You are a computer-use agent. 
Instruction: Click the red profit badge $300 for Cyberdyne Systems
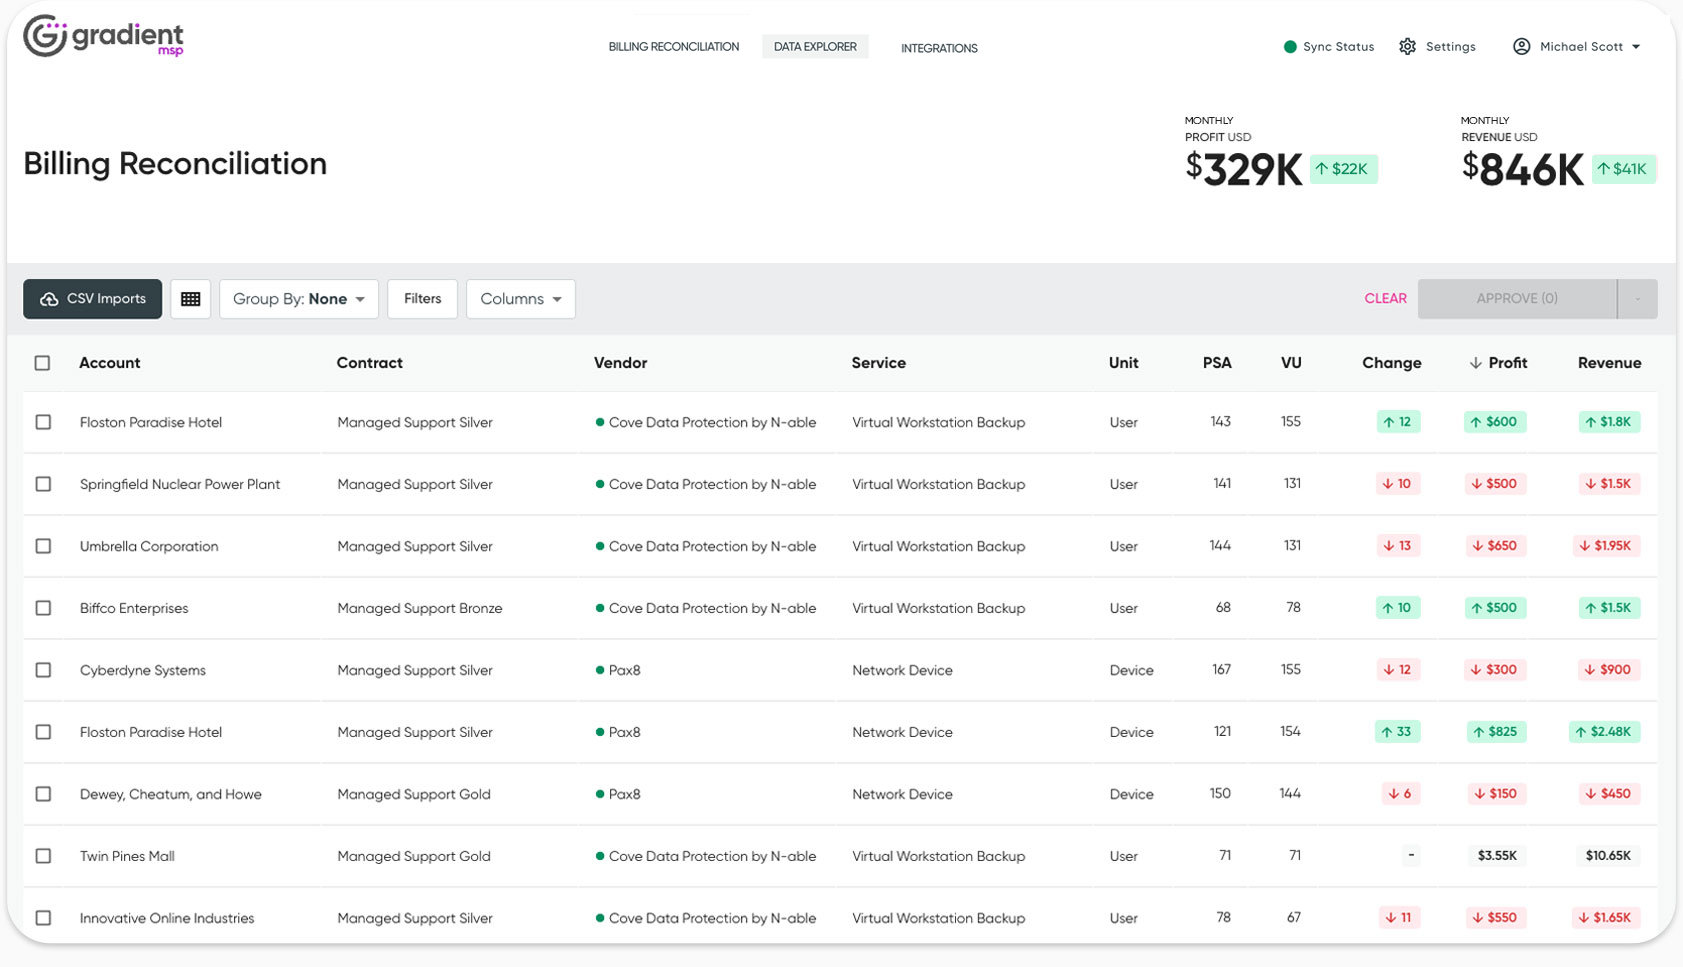pos(1495,670)
